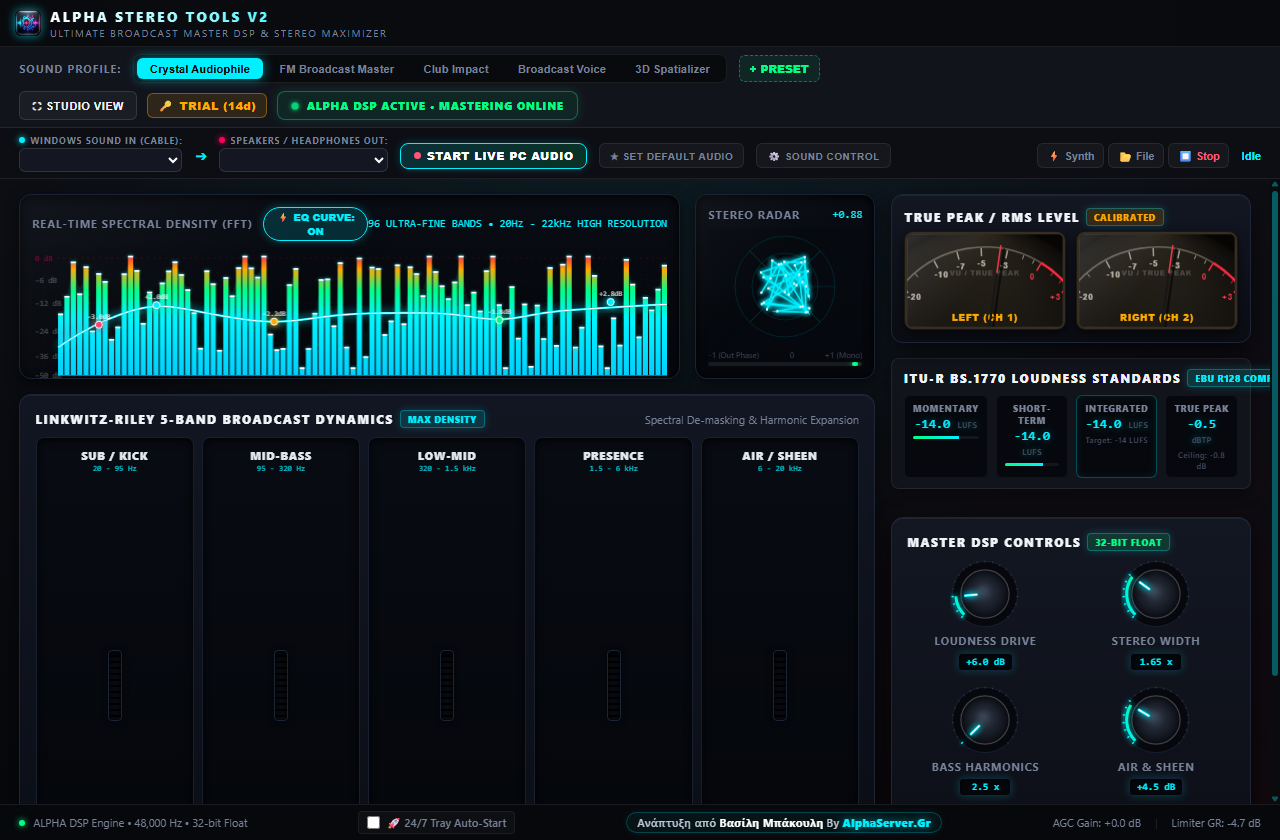Select the green EQ node on the curve
Image resolution: width=1280 pixels, height=840 pixels.
click(499, 320)
